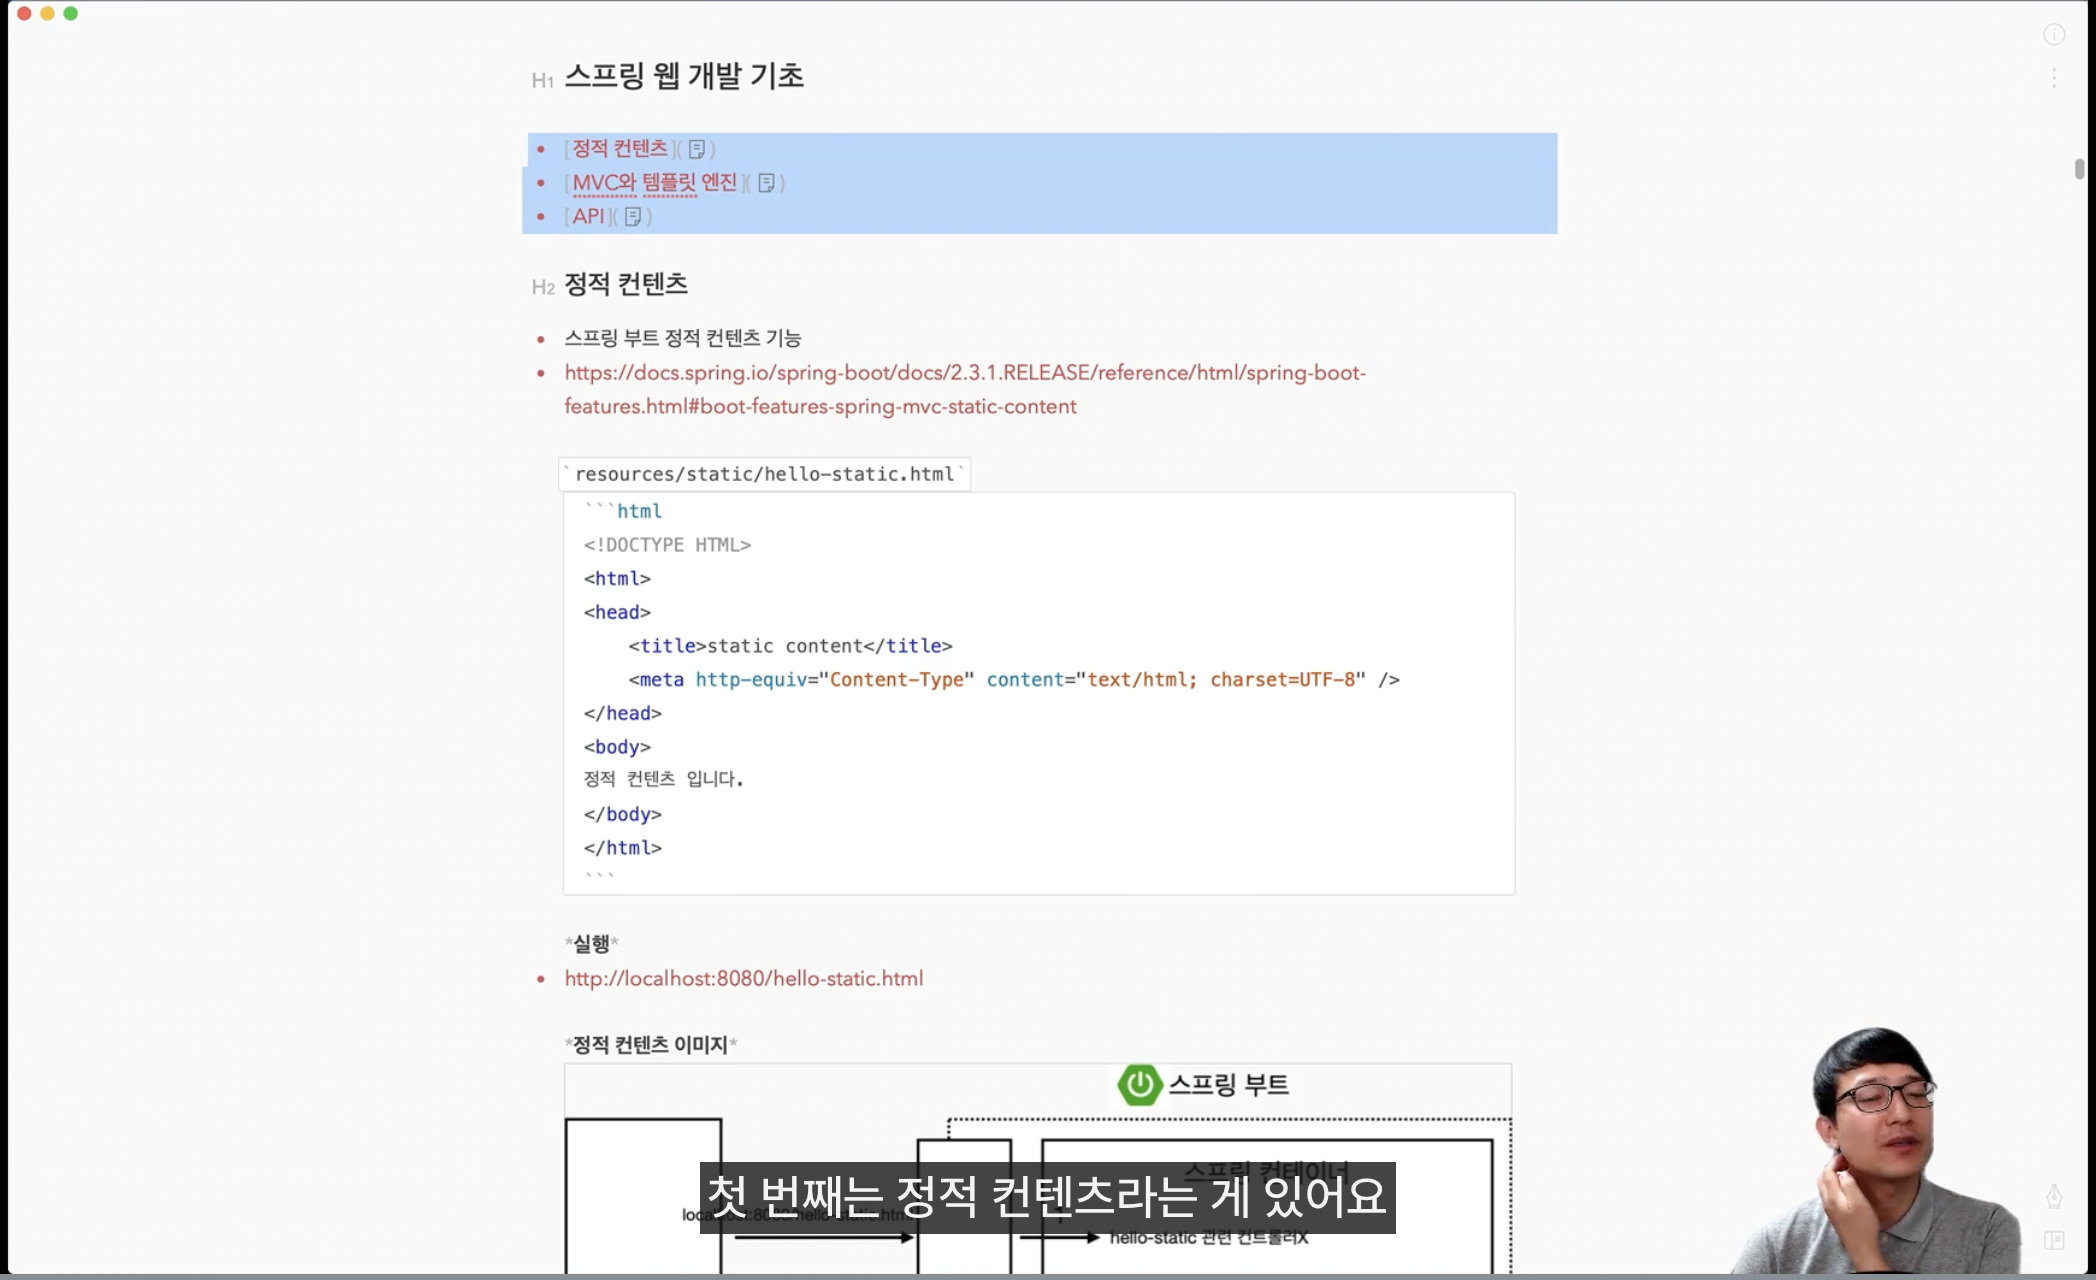Click the <title>static content</title> line
Image resolution: width=2096 pixels, height=1280 pixels.
(x=790, y=646)
